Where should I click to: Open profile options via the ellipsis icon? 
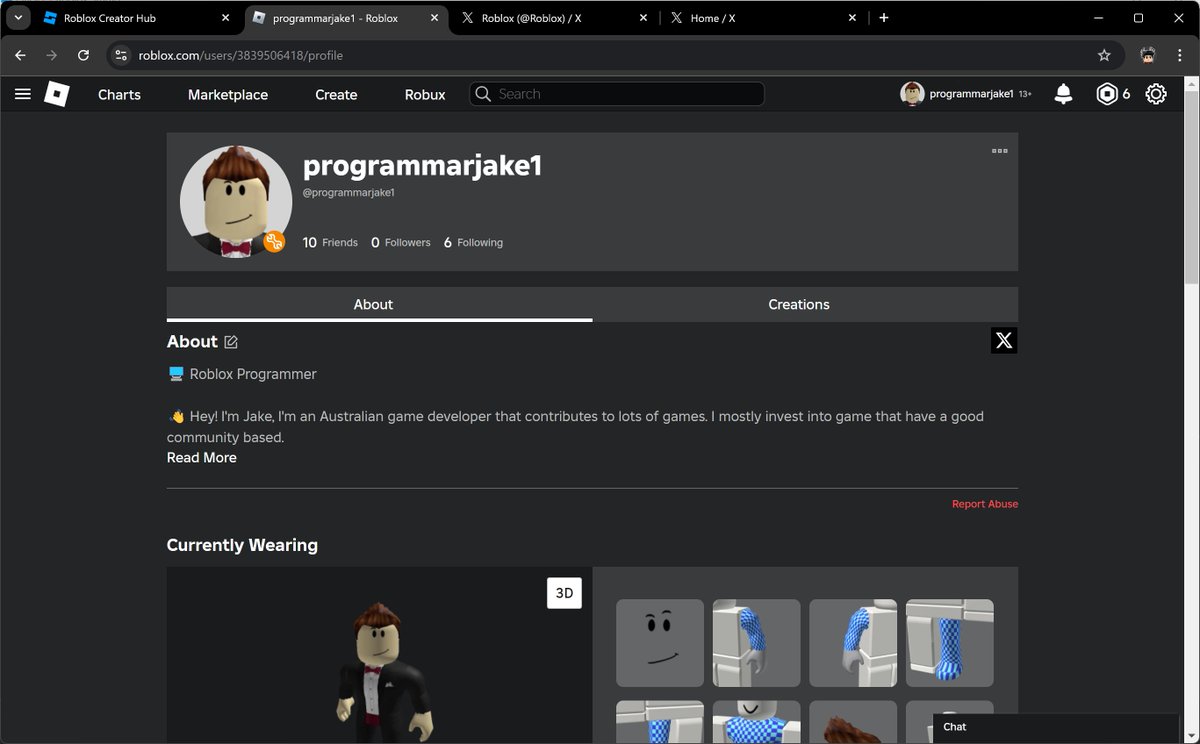(999, 151)
